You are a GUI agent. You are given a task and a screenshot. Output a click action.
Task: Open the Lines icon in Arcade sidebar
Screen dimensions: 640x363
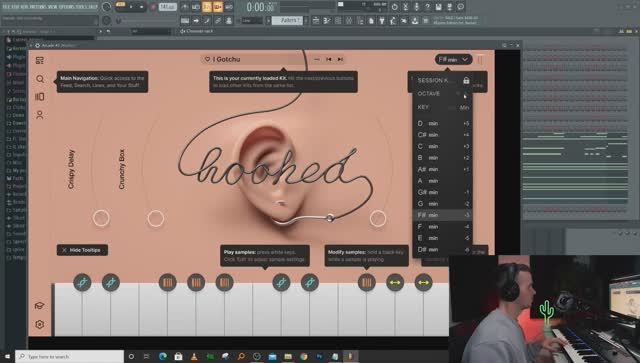(40, 97)
